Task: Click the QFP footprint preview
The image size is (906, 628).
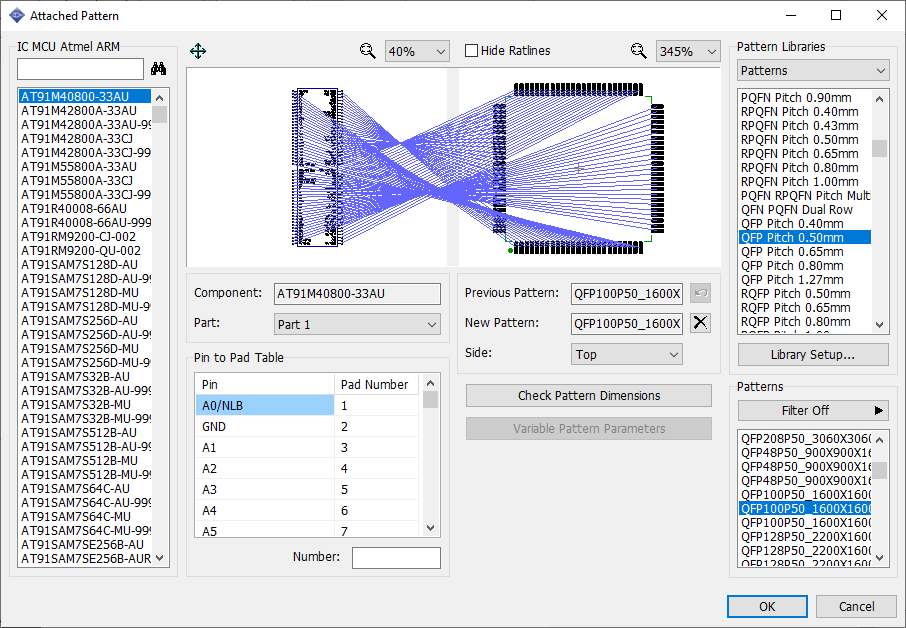Action: (578, 168)
